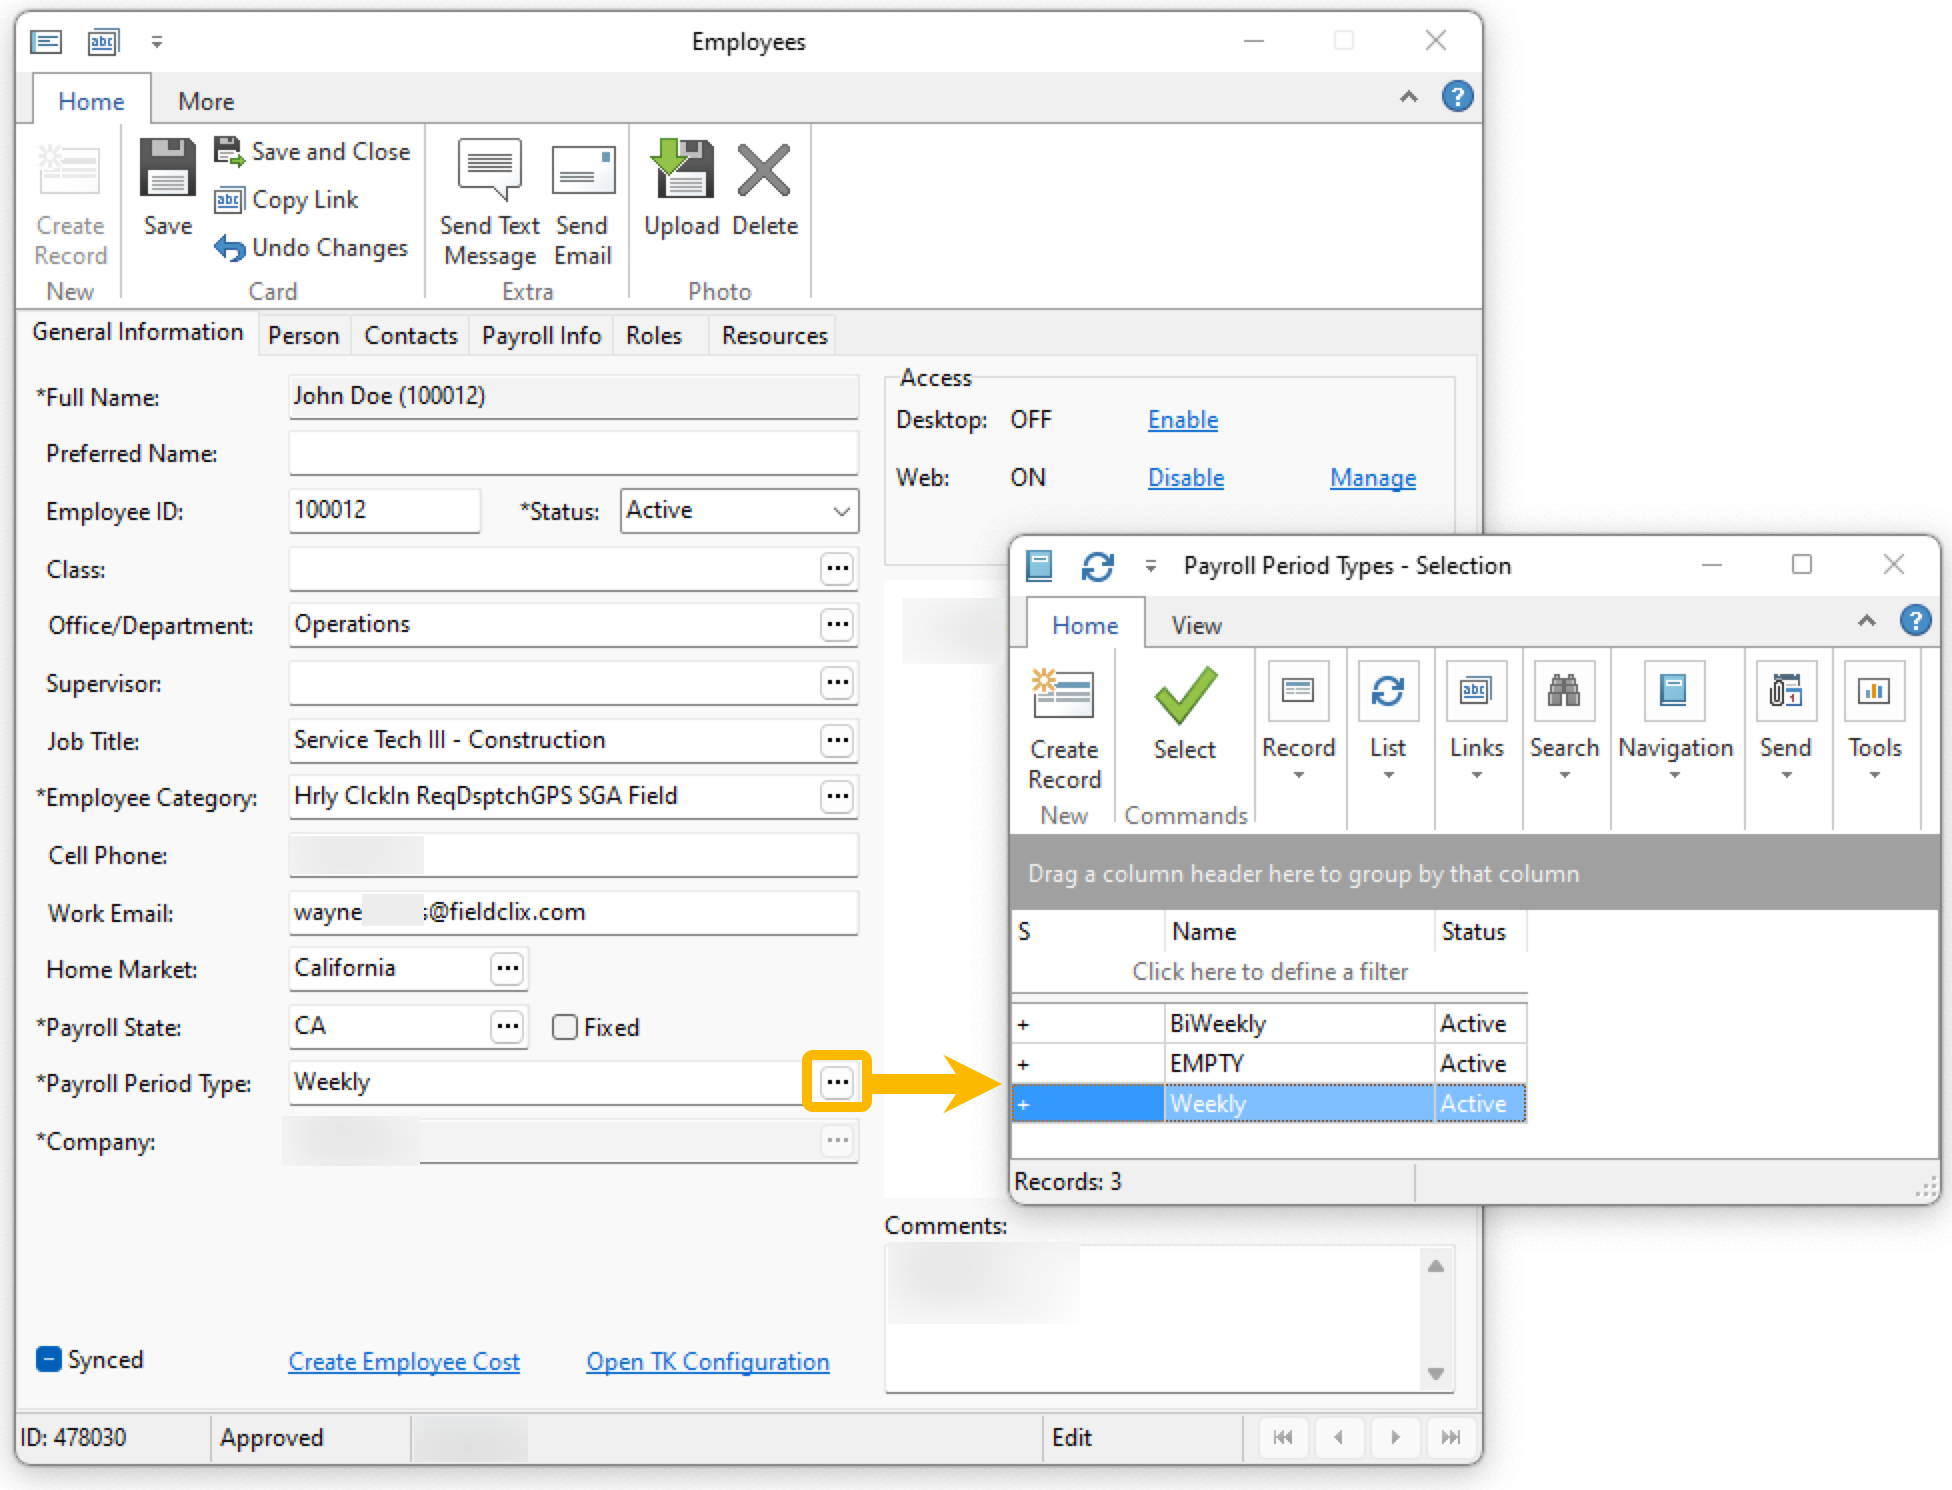
Task: Click the refresh icon in the Selection title bar
Action: 1097,566
